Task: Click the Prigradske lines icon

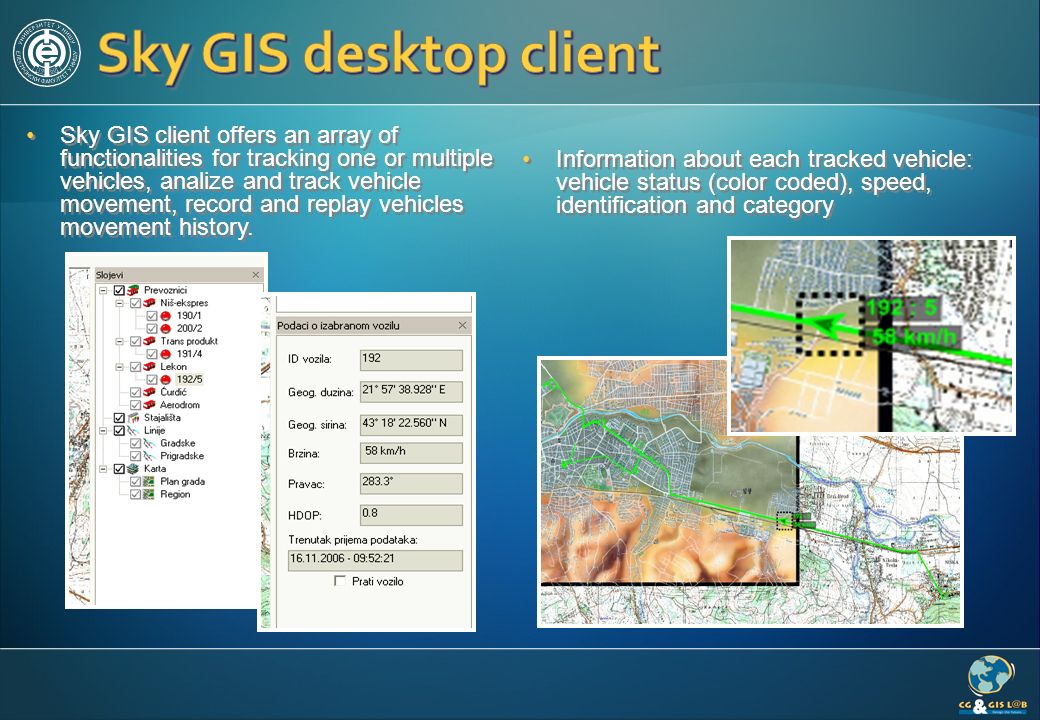Action: [x=149, y=456]
